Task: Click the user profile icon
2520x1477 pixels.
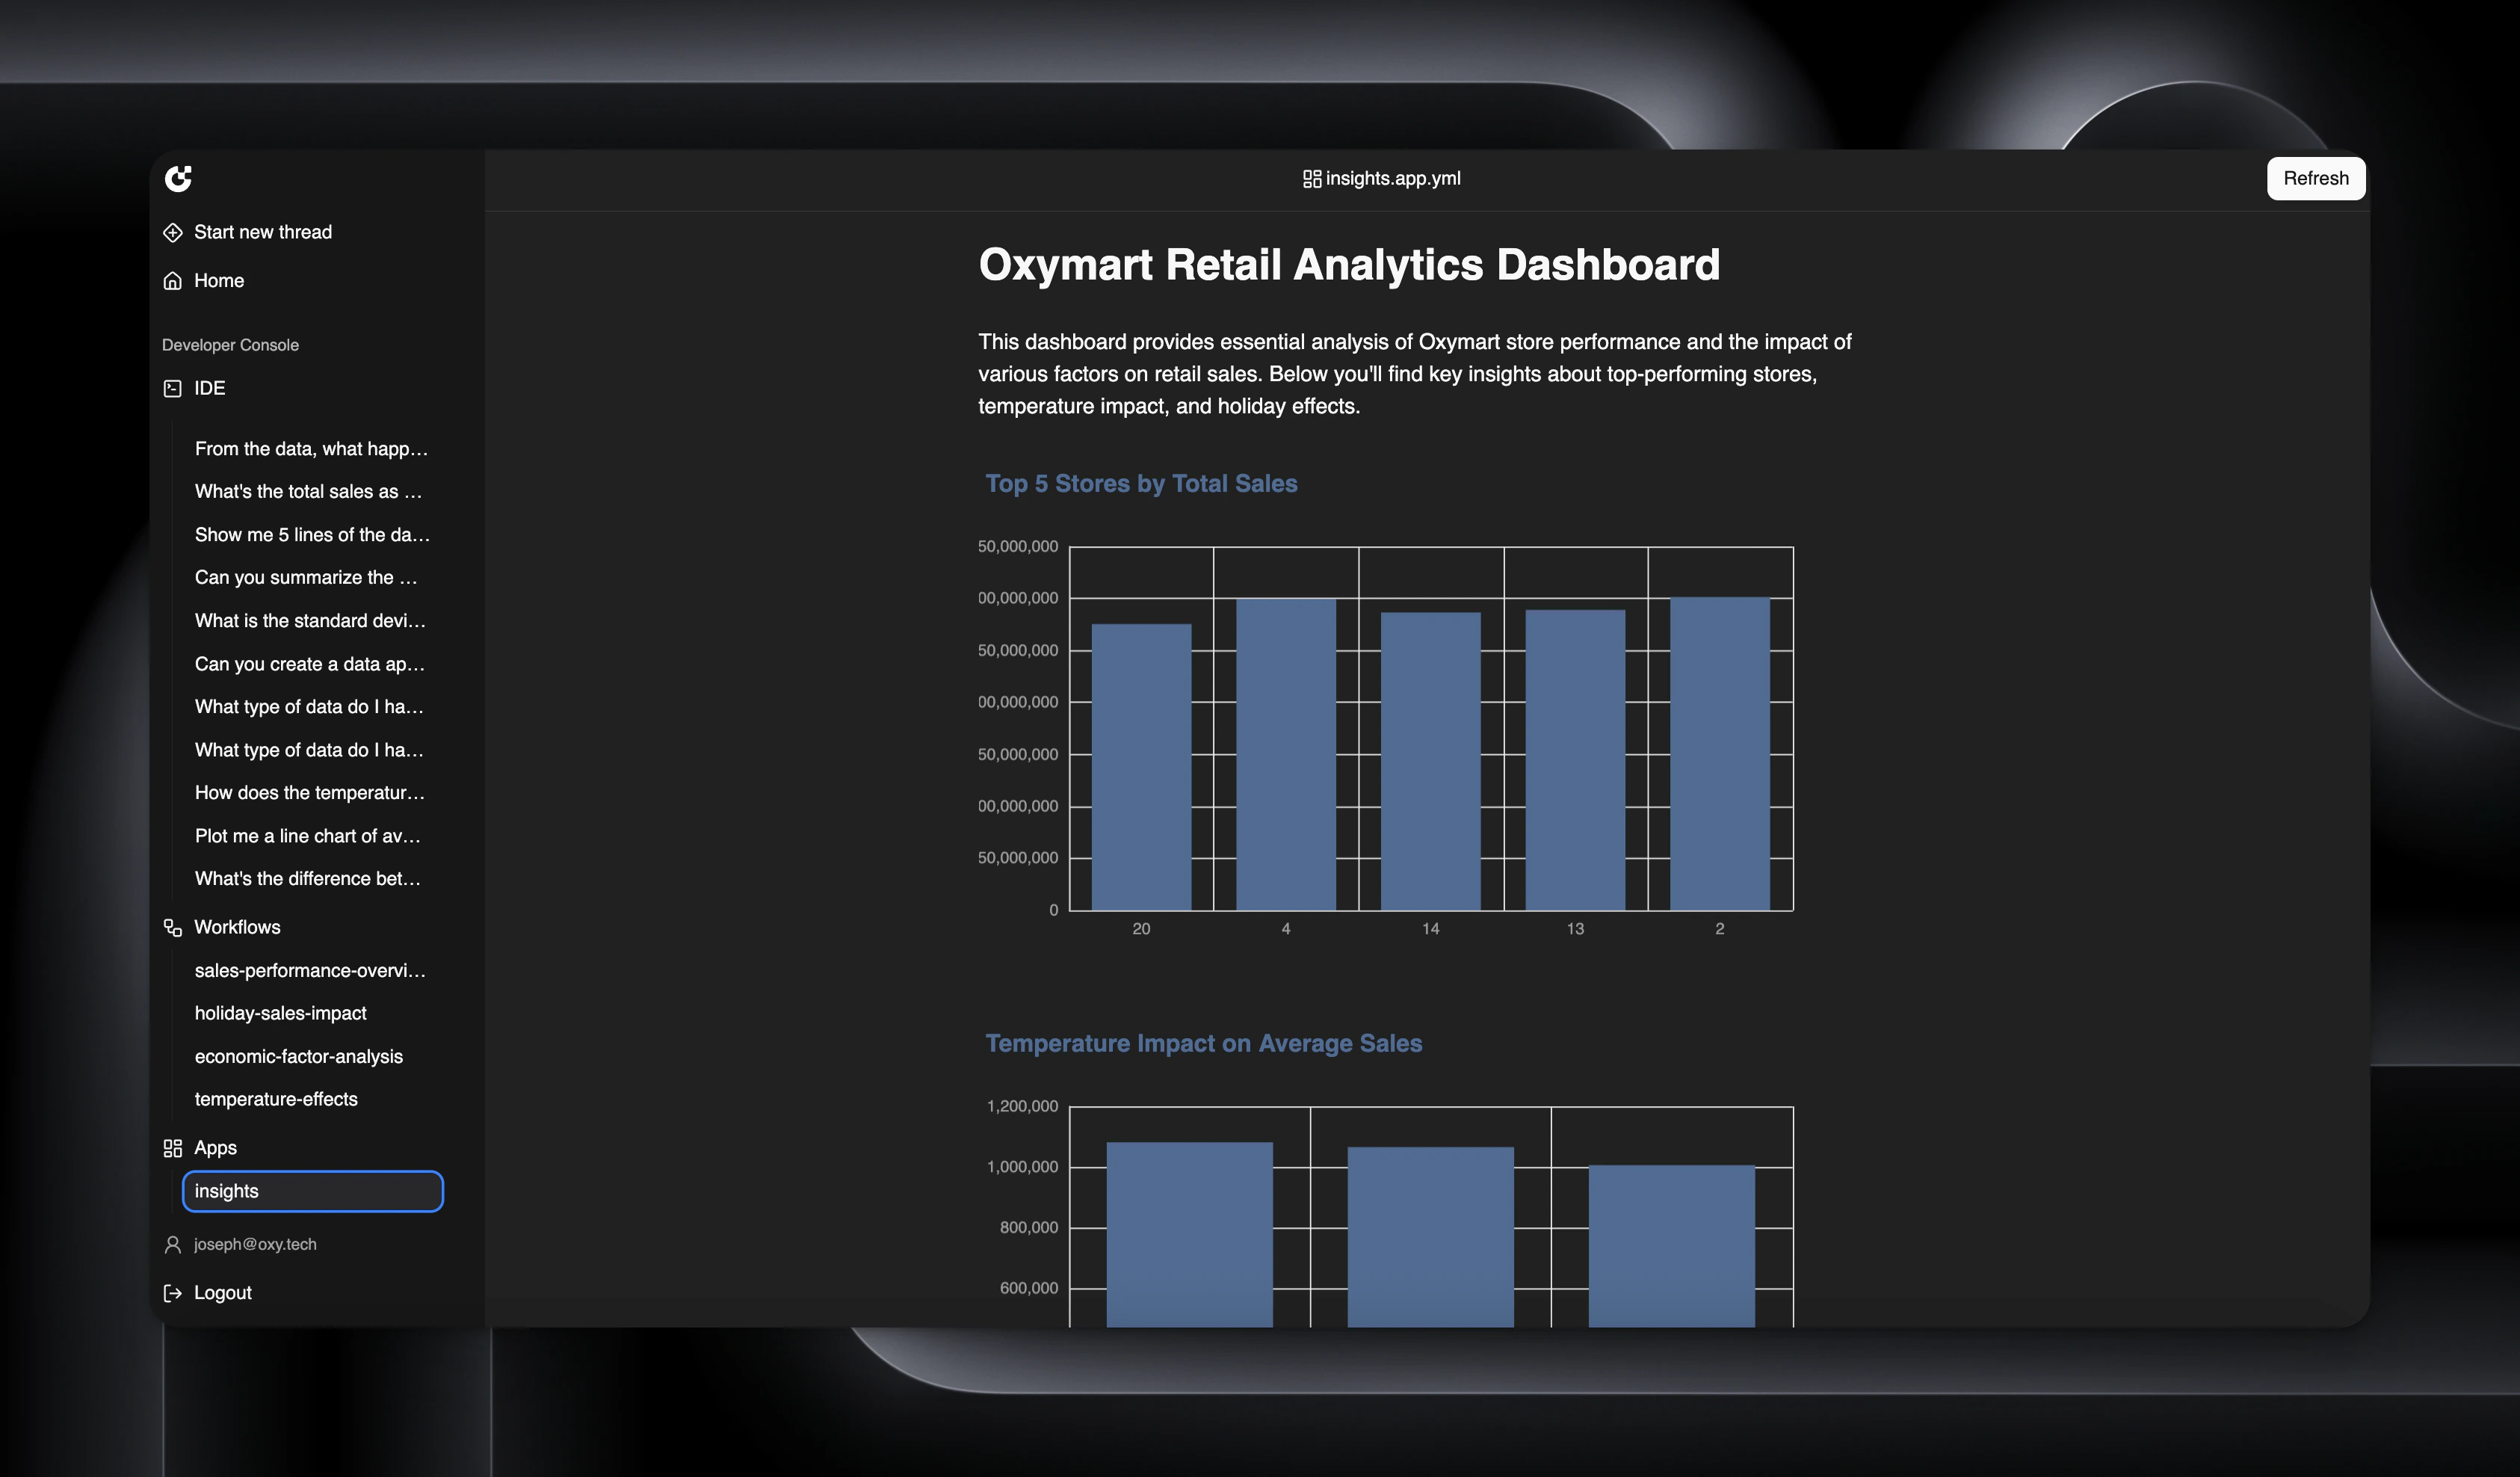Action: 173,1245
